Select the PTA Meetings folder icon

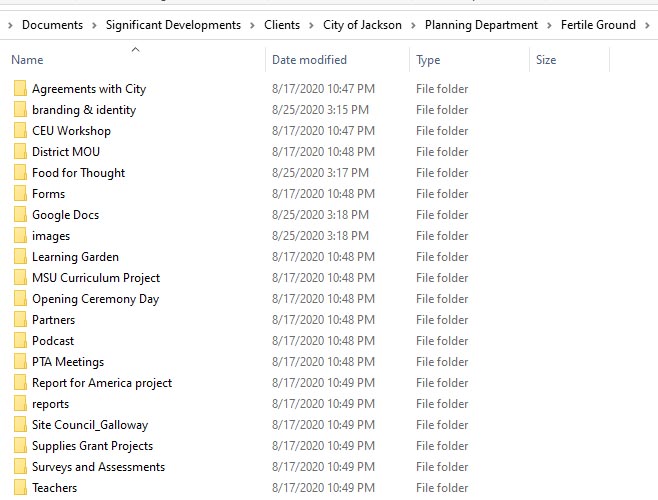pos(20,361)
